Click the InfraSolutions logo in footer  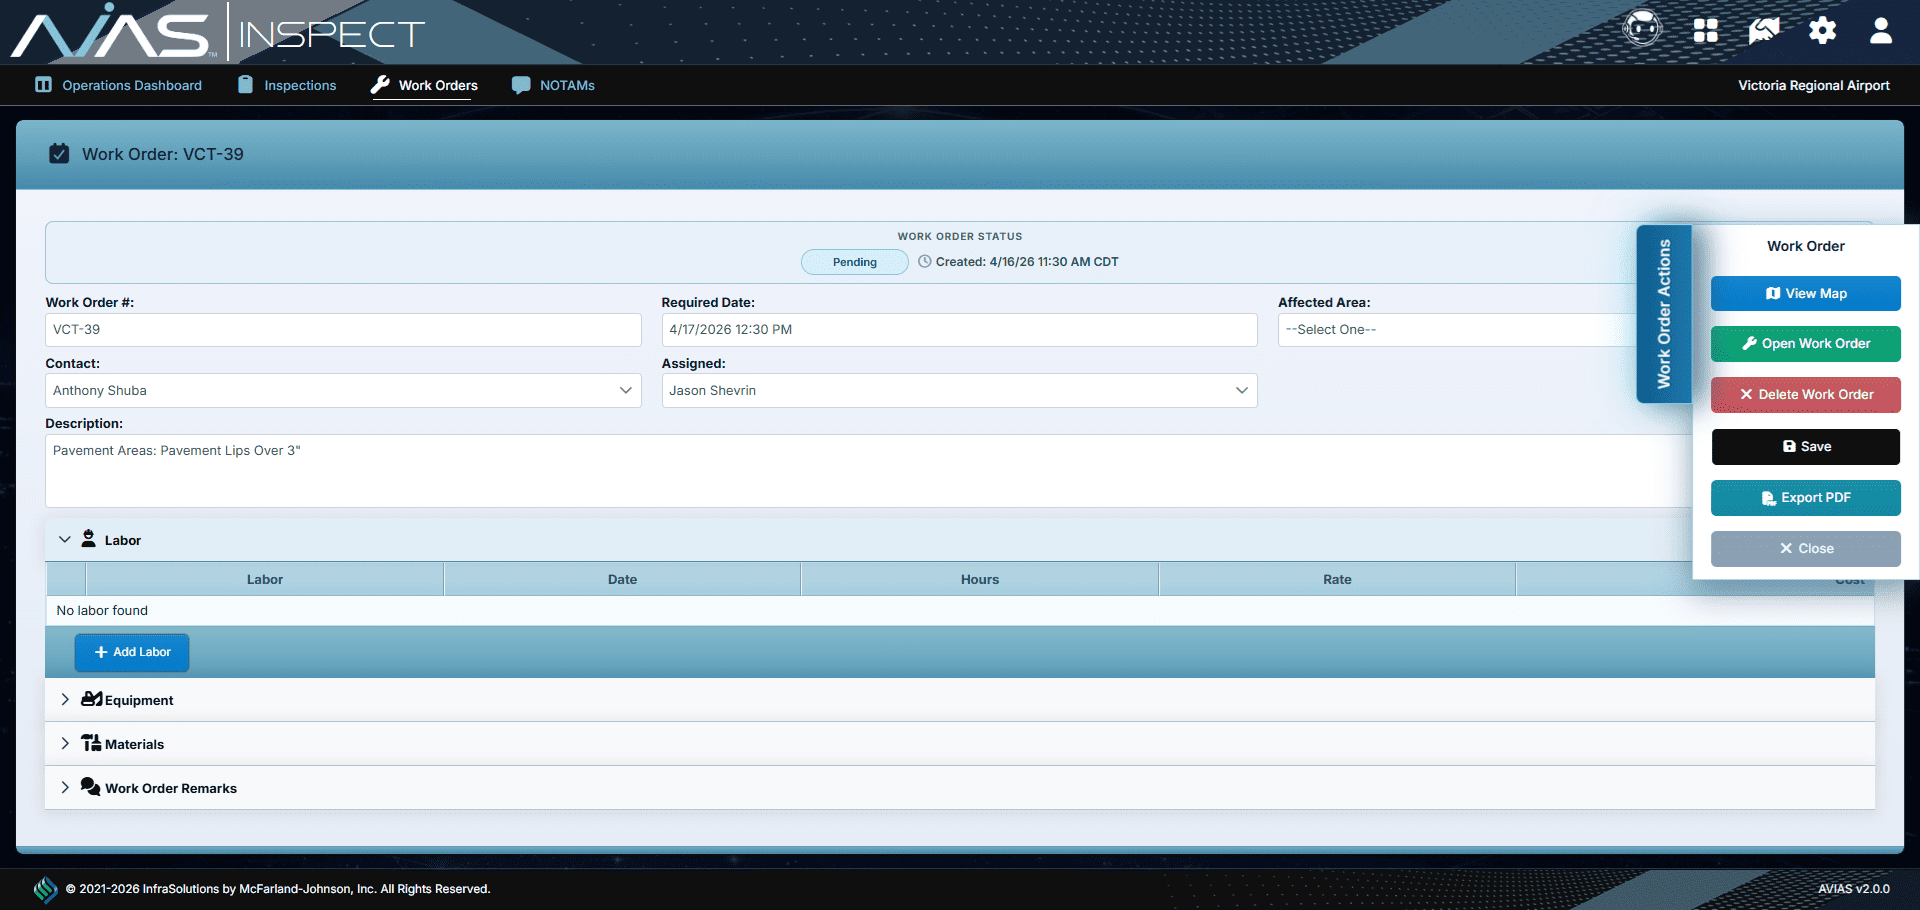pyautogui.click(x=45, y=889)
